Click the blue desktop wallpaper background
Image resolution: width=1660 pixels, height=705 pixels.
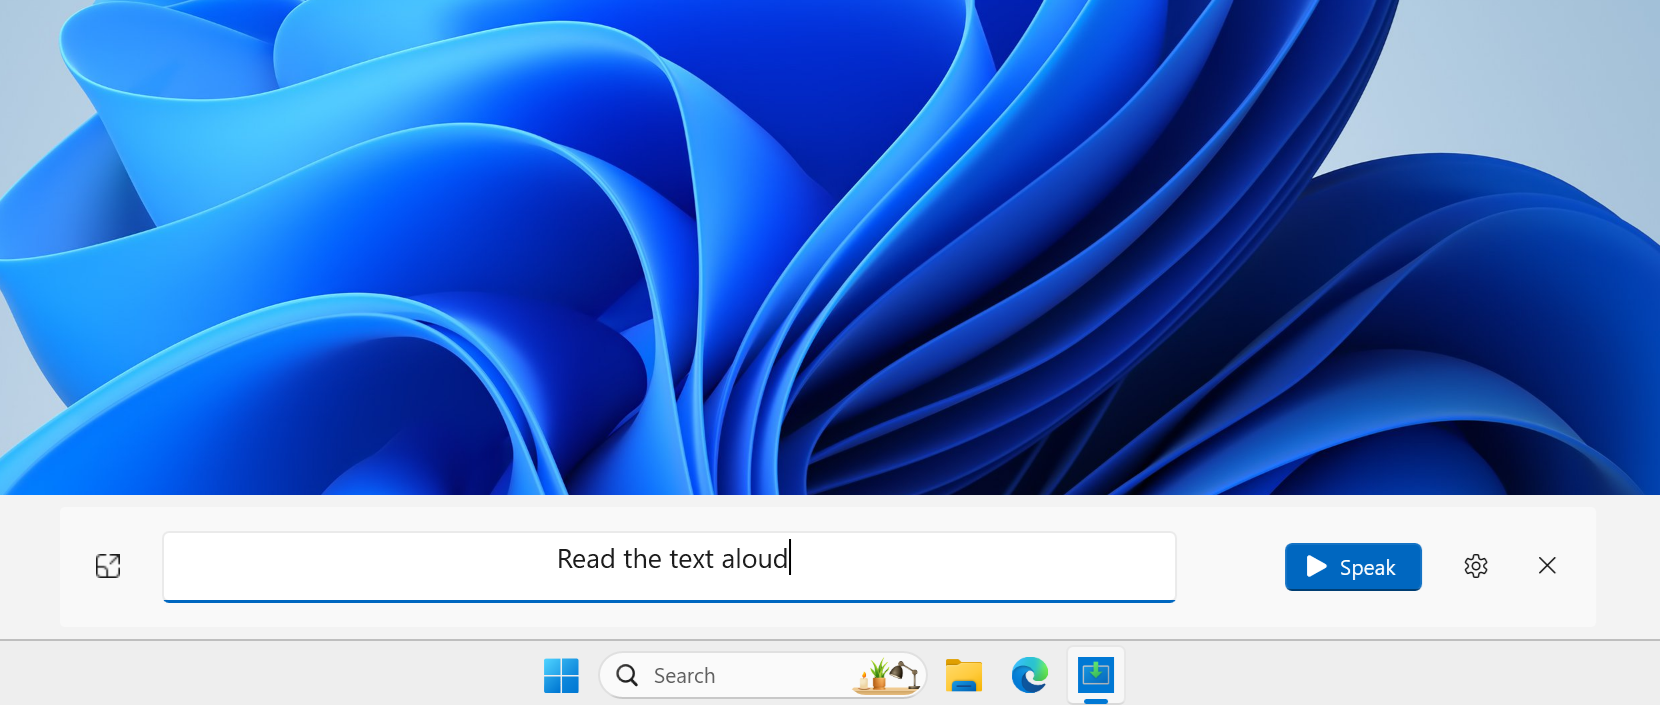pyautogui.click(x=830, y=250)
